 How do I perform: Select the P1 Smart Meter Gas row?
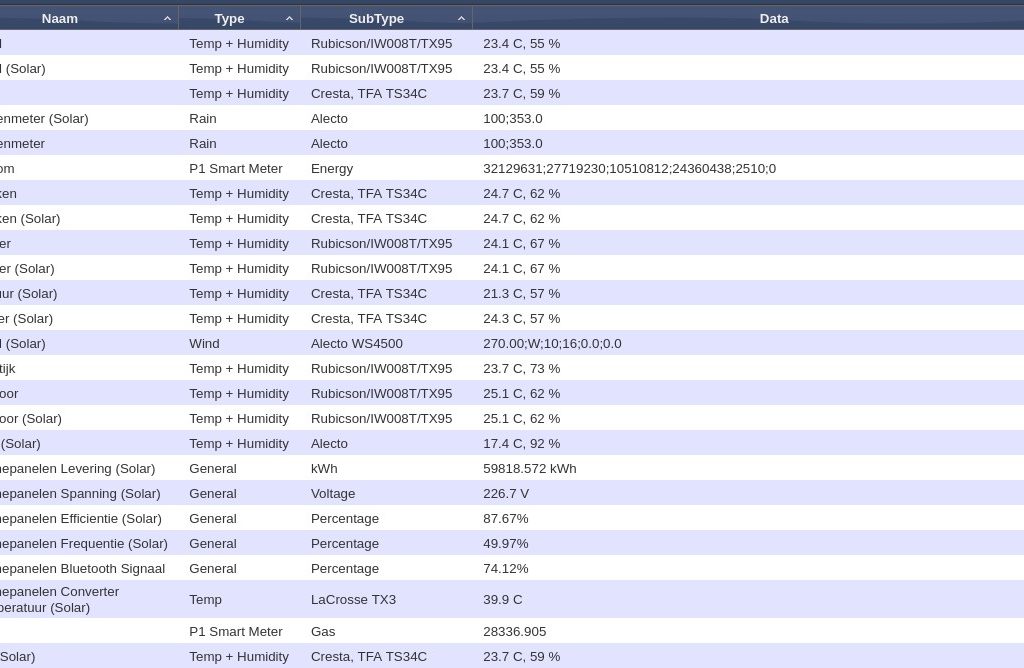[x=235, y=631]
